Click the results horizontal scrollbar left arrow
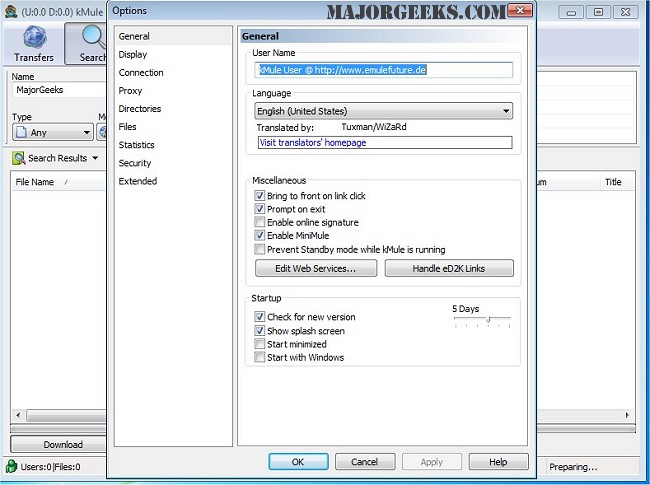This screenshot has width=650, height=485. [x=18, y=415]
